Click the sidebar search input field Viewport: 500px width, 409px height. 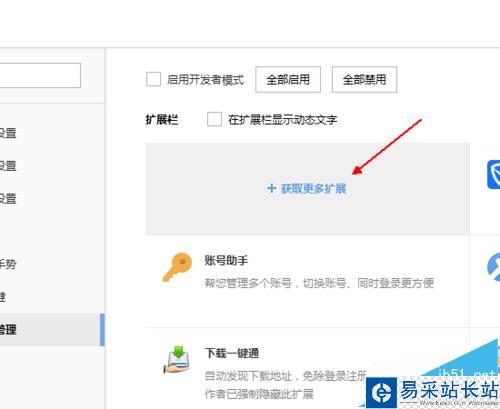point(40,75)
